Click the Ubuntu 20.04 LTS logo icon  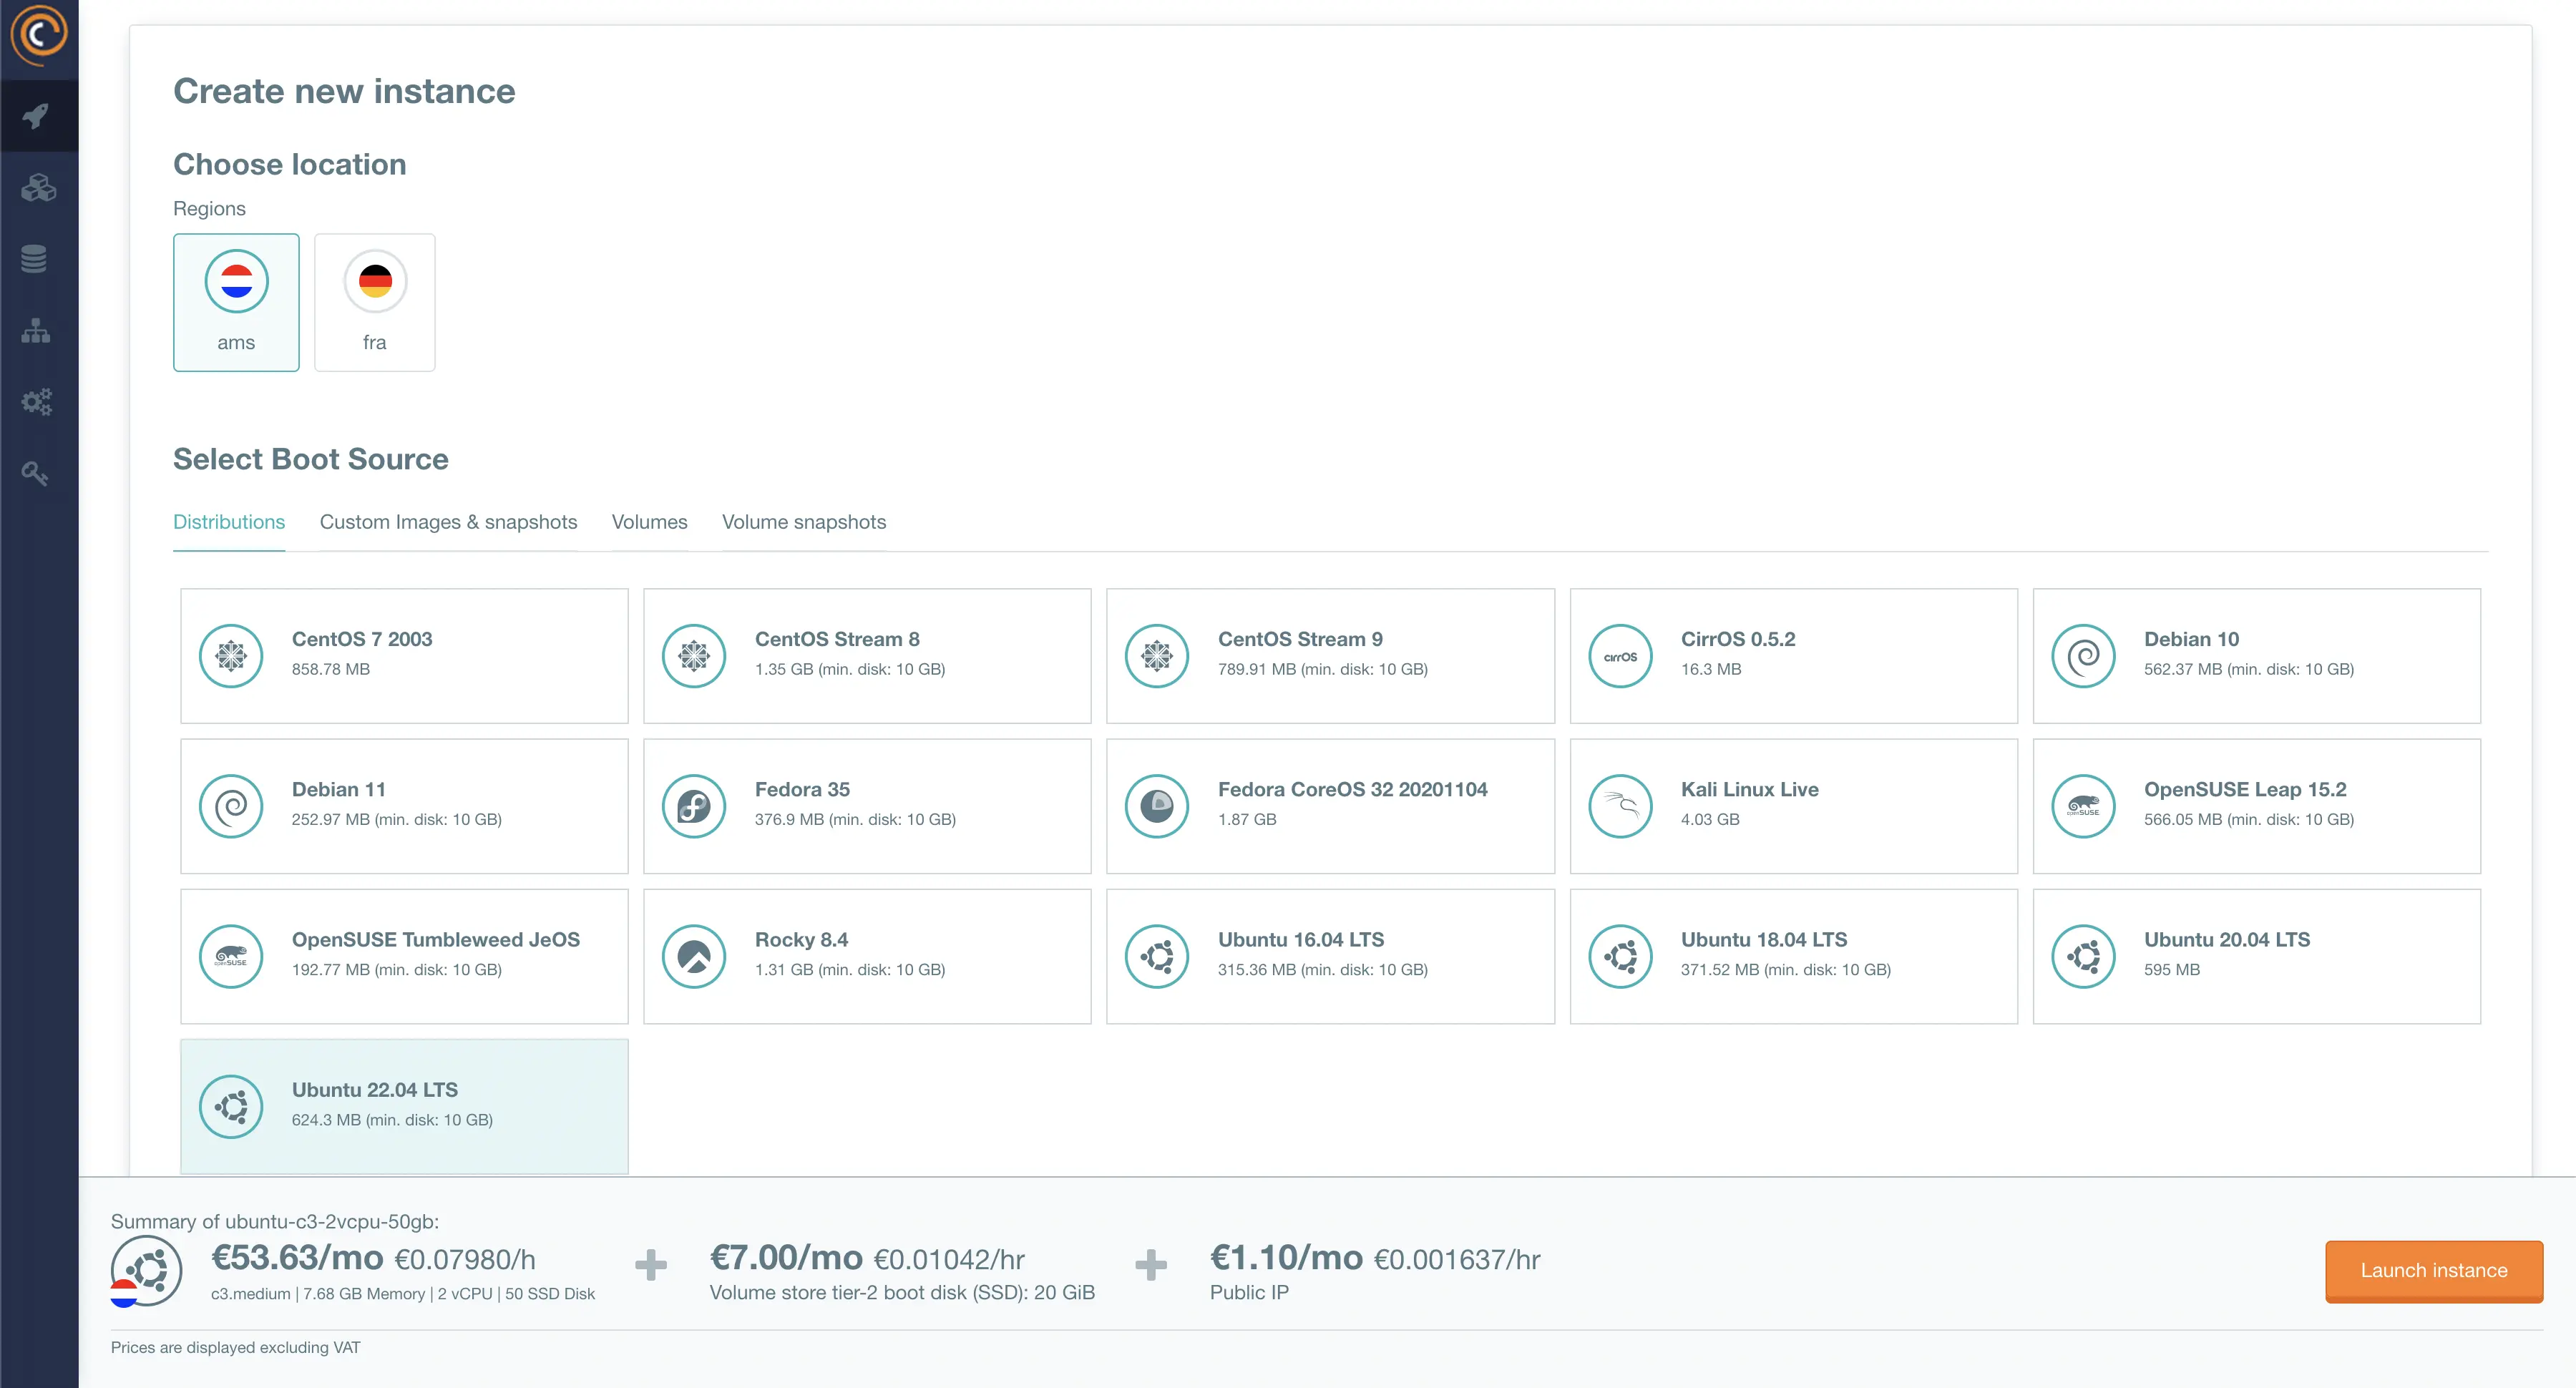tap(2083, 956)
